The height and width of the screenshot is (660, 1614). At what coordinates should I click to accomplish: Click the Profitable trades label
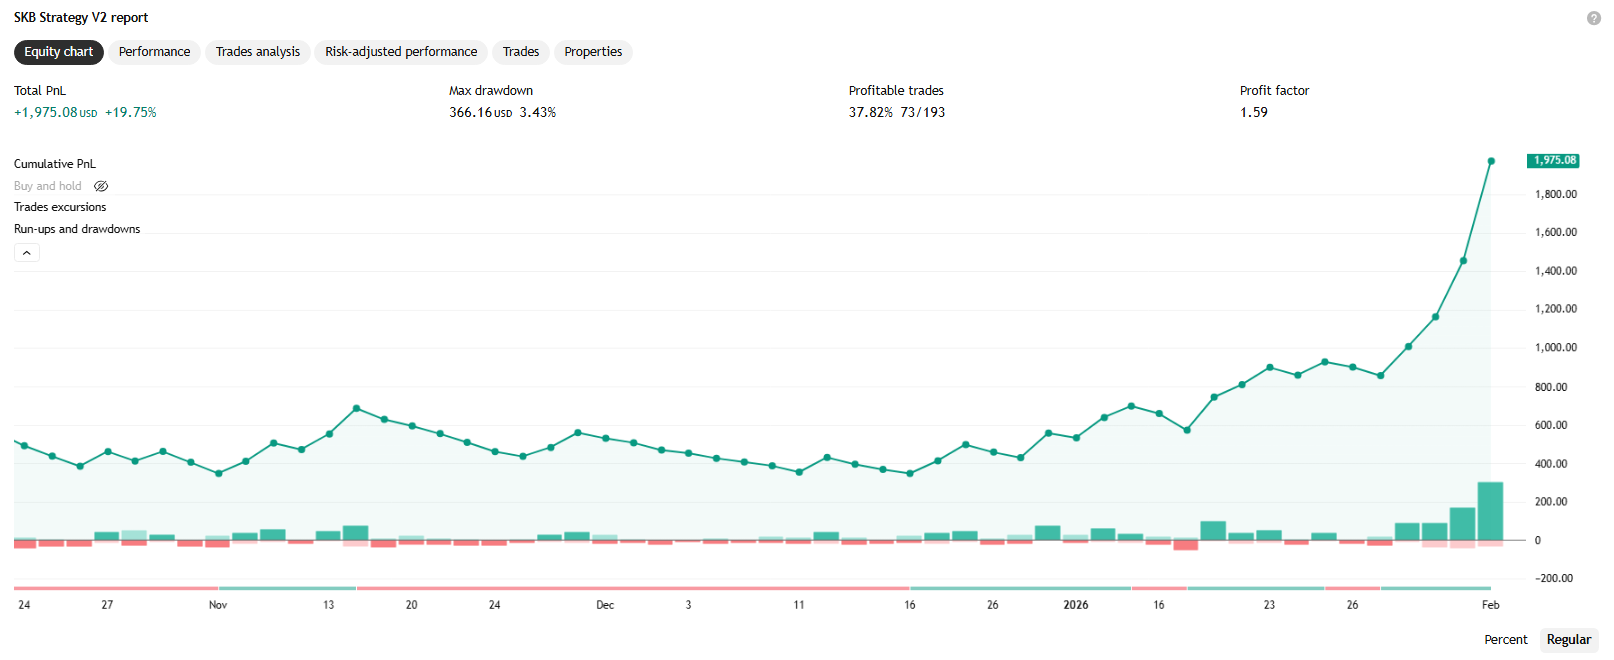coord(896,91)
